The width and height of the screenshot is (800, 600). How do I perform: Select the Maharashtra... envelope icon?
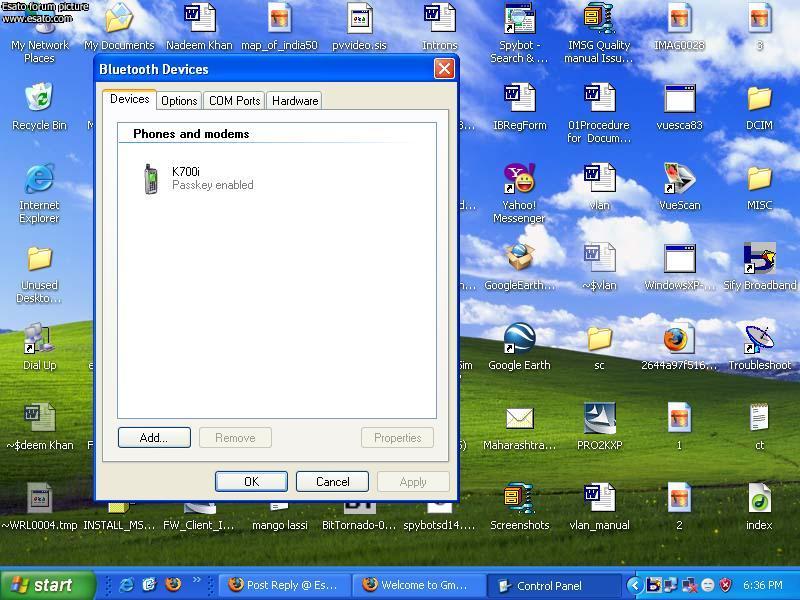519,418
